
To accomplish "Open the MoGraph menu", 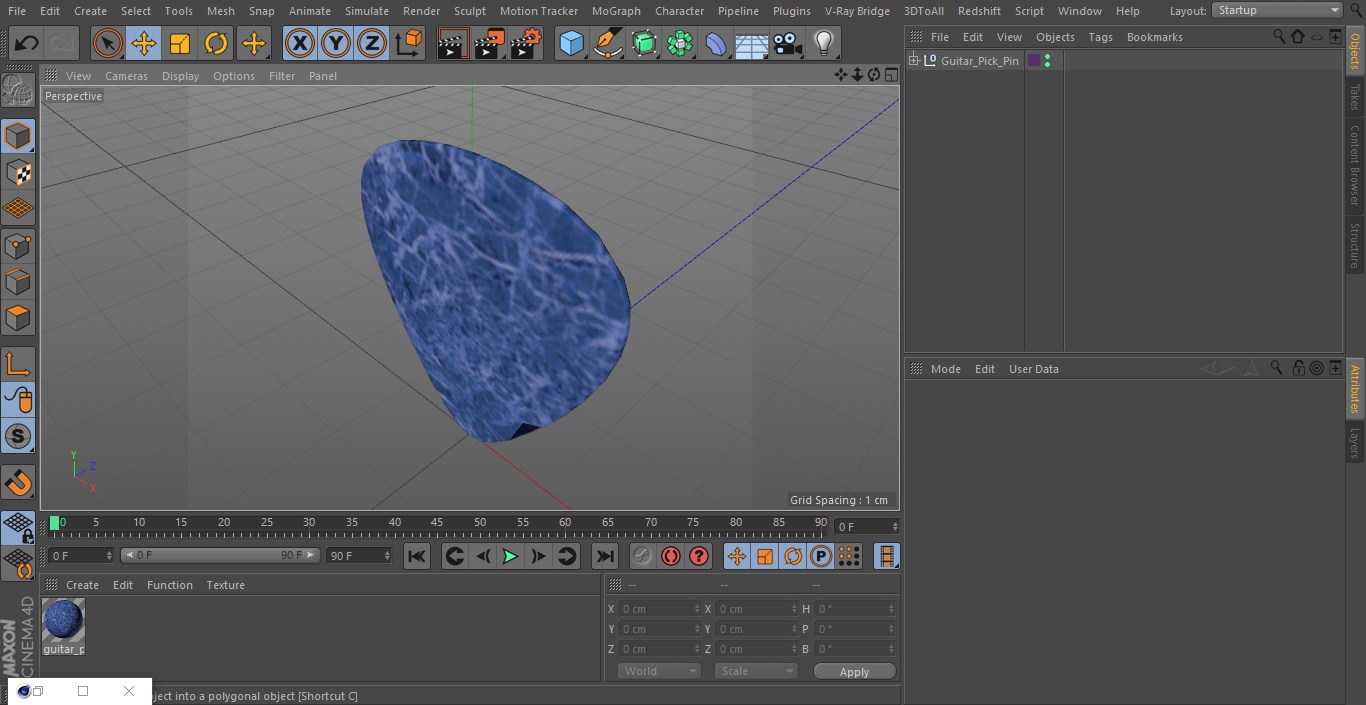I will click(x=616, y=11).
